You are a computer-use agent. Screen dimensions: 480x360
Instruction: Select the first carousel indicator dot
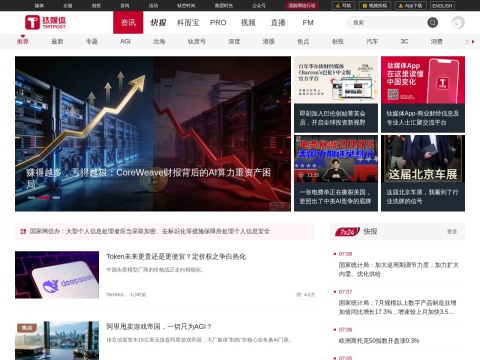(31, 198)
